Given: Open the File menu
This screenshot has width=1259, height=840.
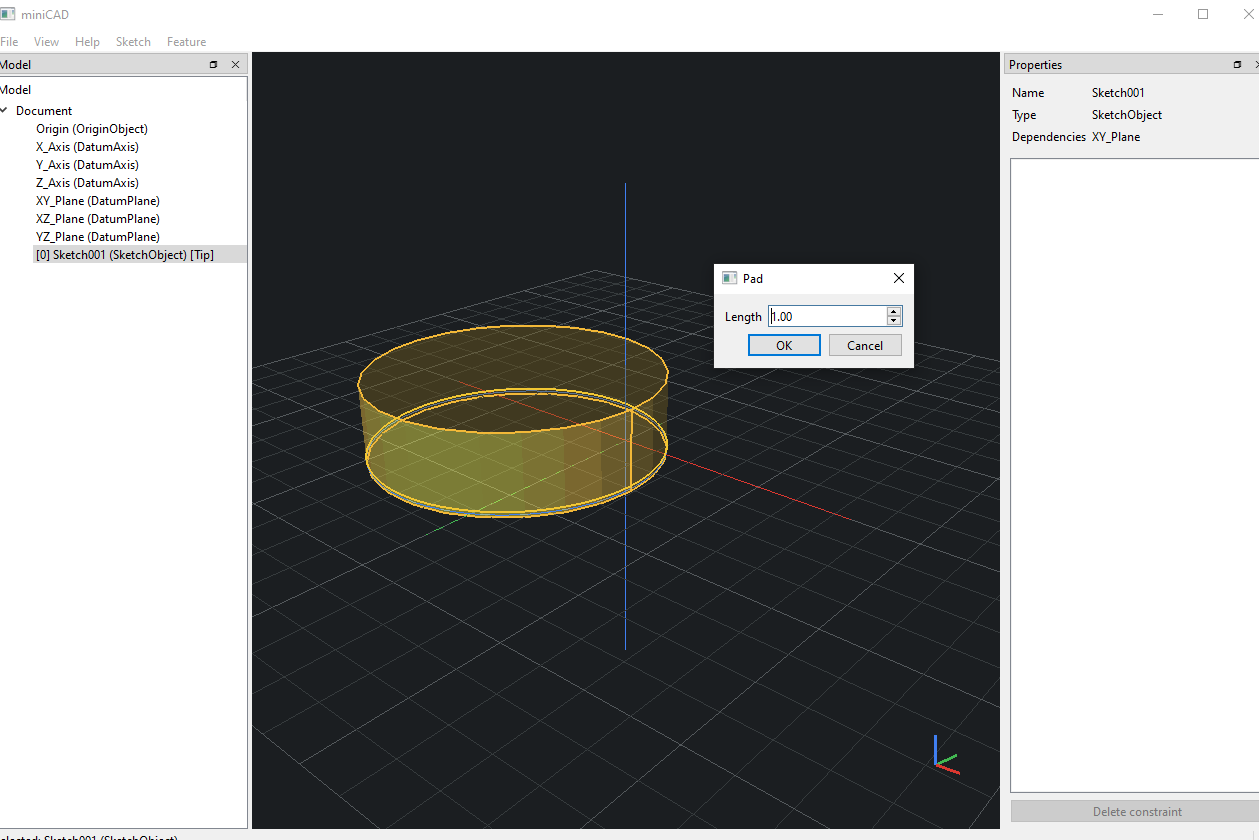Looking at the screenshot, I should (9, 42).
